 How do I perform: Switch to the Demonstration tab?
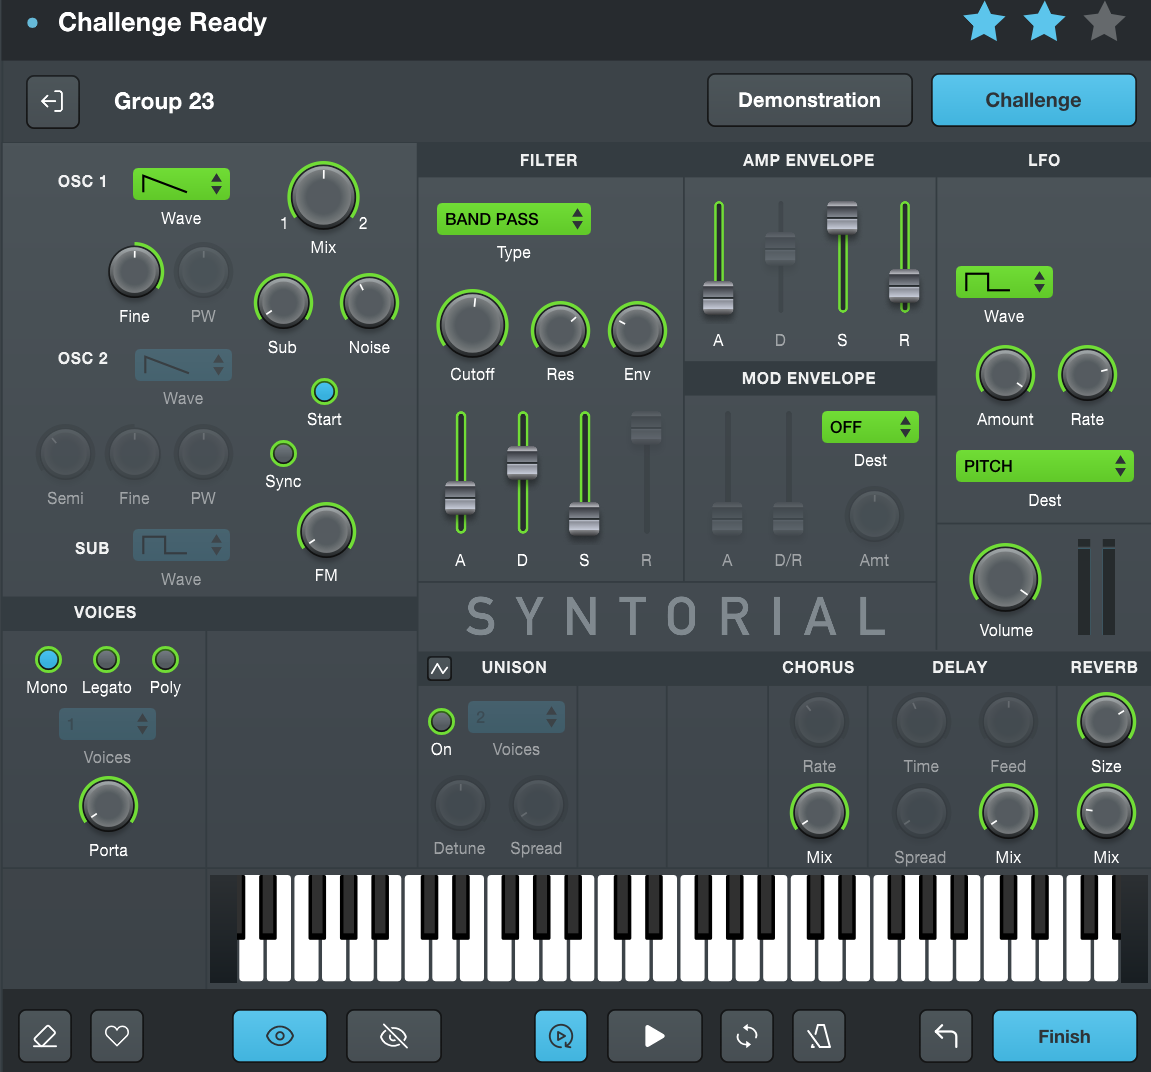[x=809, y=100]
